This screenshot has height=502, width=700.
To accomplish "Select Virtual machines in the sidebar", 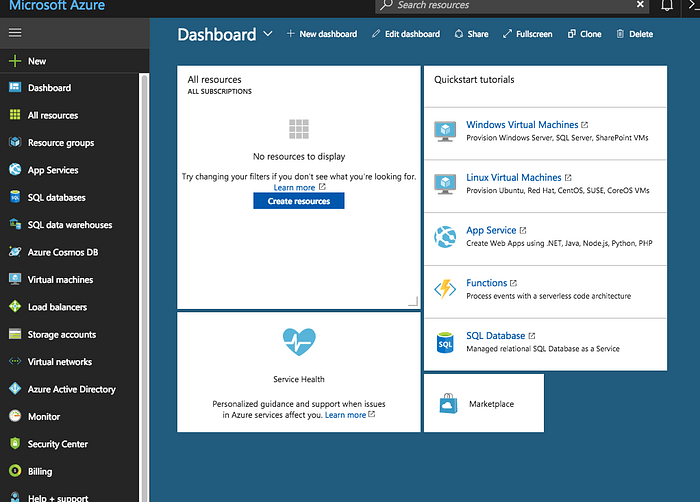I will (x=61, y=280).
